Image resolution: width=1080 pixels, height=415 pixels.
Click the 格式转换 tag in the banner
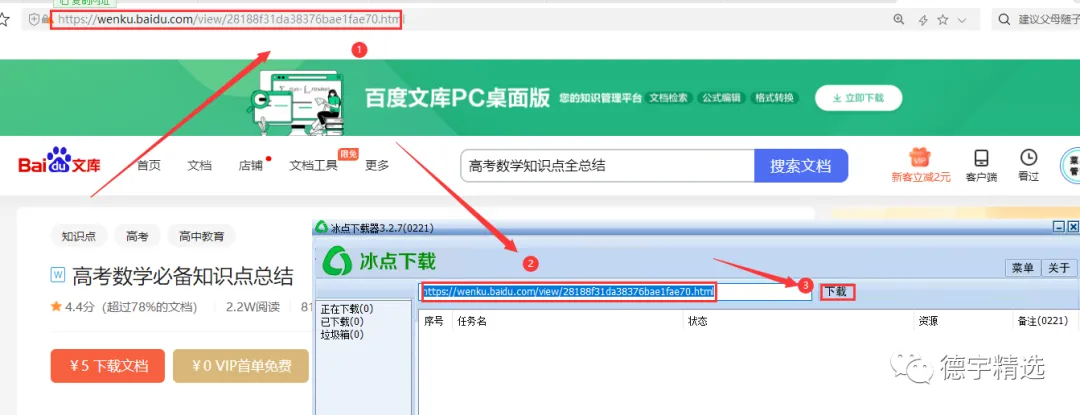click(x=774, y=98)
